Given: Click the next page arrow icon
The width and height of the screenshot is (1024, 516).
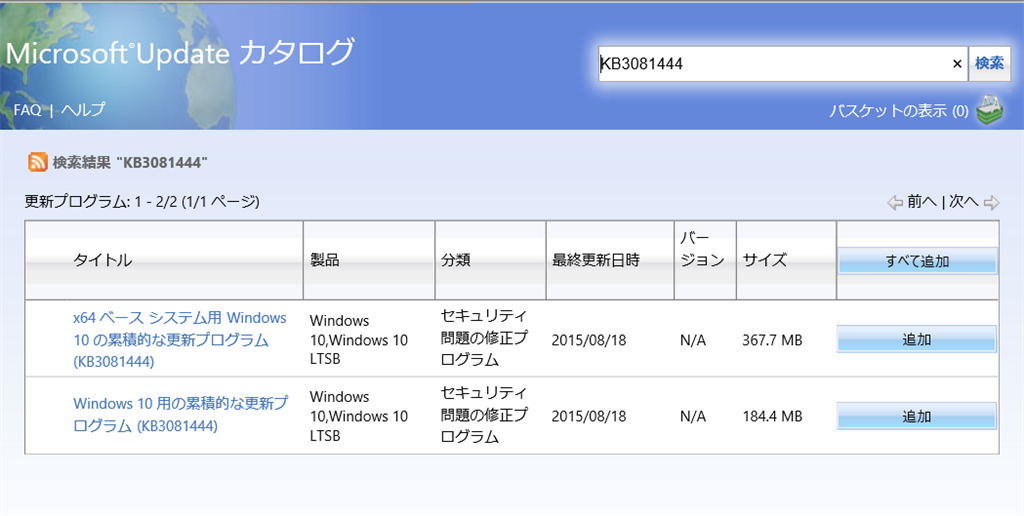Looking at the screenshot, I should [x=991, y=202].
